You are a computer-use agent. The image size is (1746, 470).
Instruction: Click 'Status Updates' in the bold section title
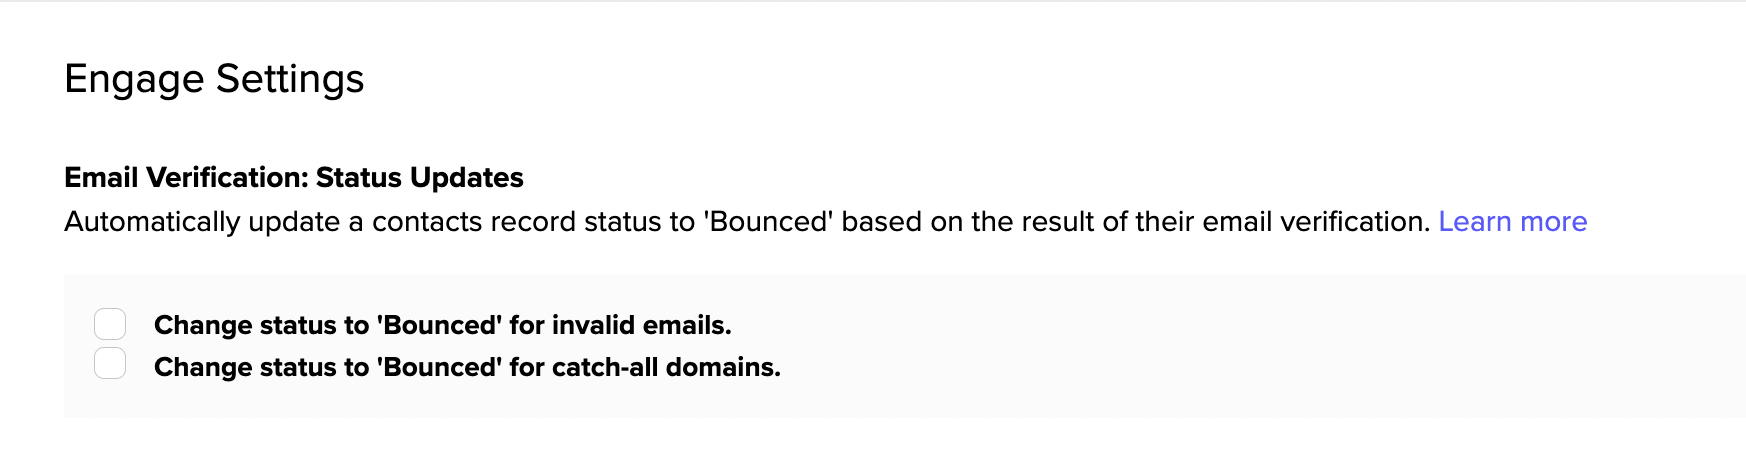coord(420,177)
